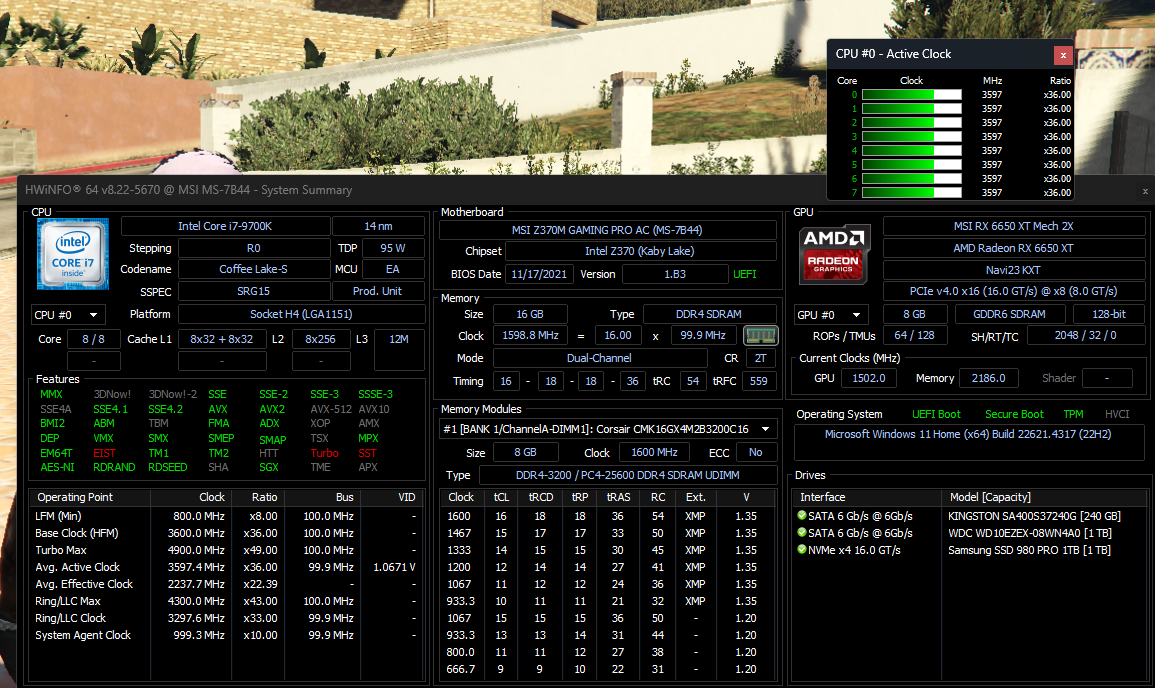Click the red EIST feature label
This screenshot has width=1155, height=688.
(105, 453)
